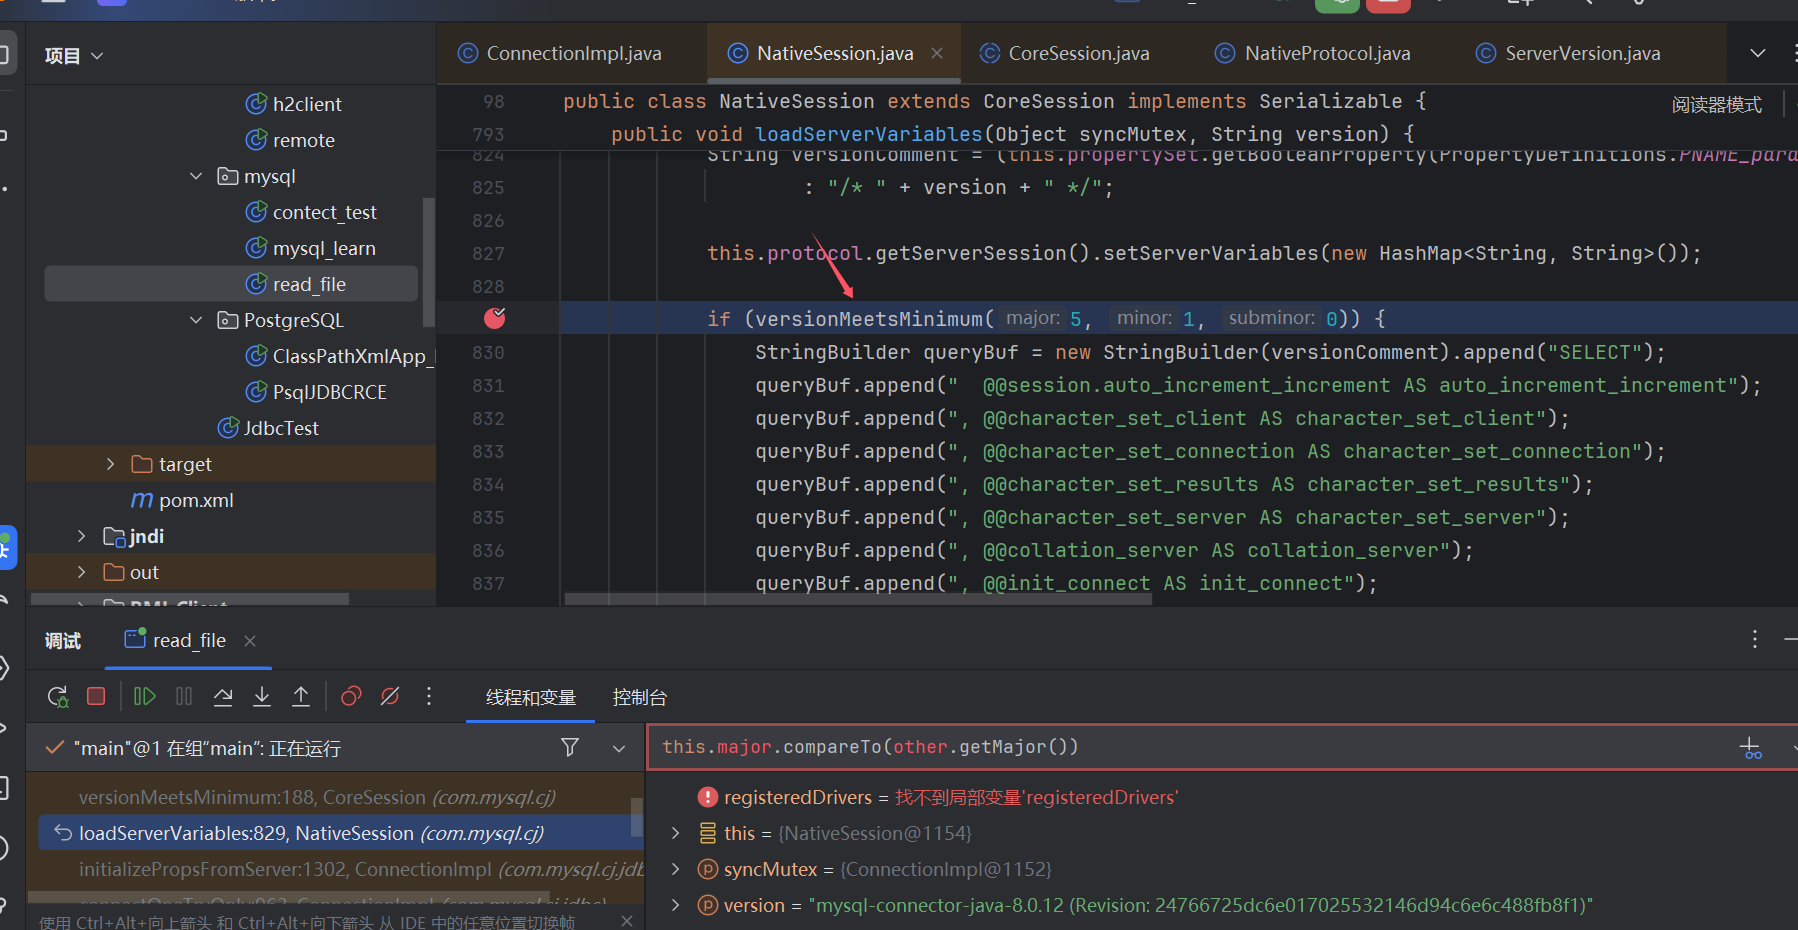Viewport: 1798px width, 930px height.
Task: Switch to the 线程和变量 tab
Action: pos(531,697)
